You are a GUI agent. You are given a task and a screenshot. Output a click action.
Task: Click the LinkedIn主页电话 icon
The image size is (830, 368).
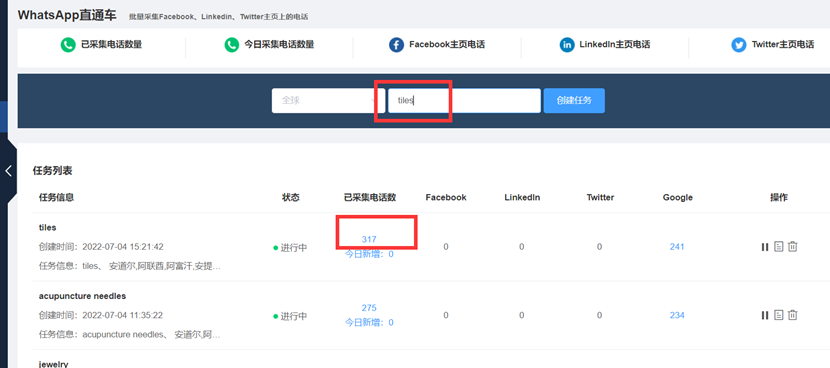coord(567,45)
